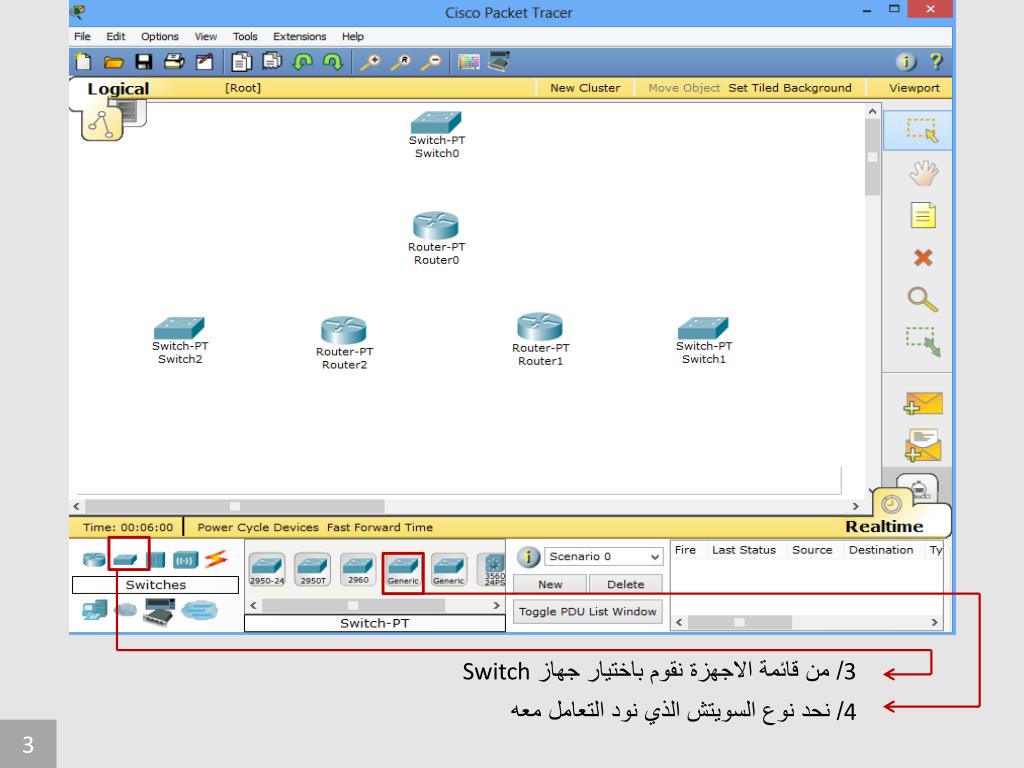Add Simple PDU envelope tool
The image size is (1024, 768).
pyautogui.click(x=923, y=404)
